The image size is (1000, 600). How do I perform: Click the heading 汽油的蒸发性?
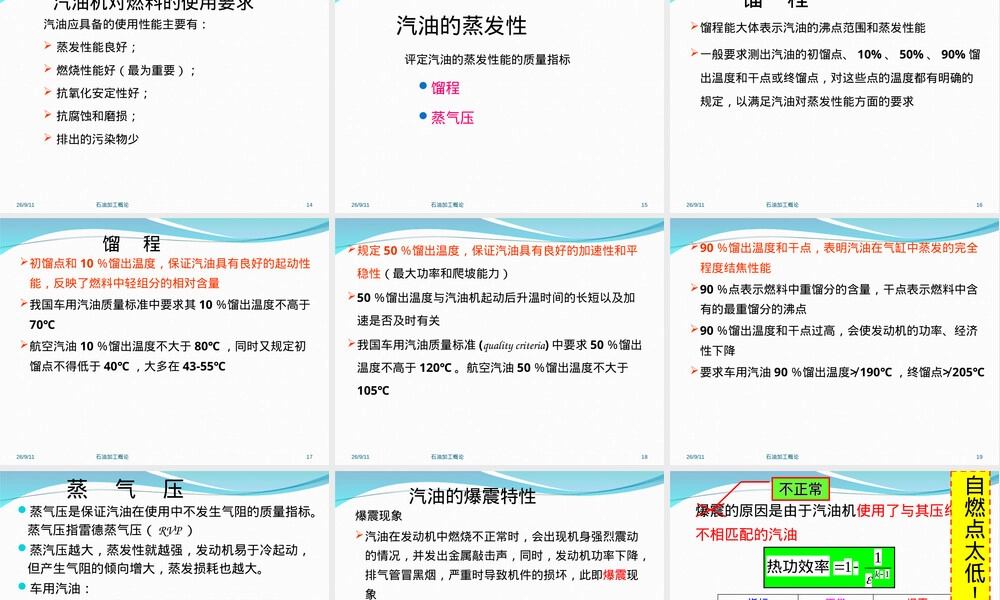tap(461, 26)
